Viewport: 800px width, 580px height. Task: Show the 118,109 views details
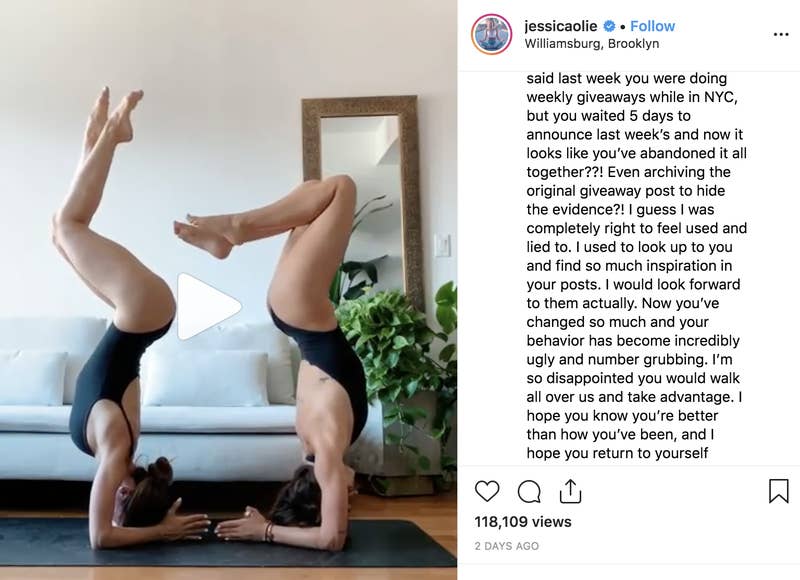pos(523,522)
